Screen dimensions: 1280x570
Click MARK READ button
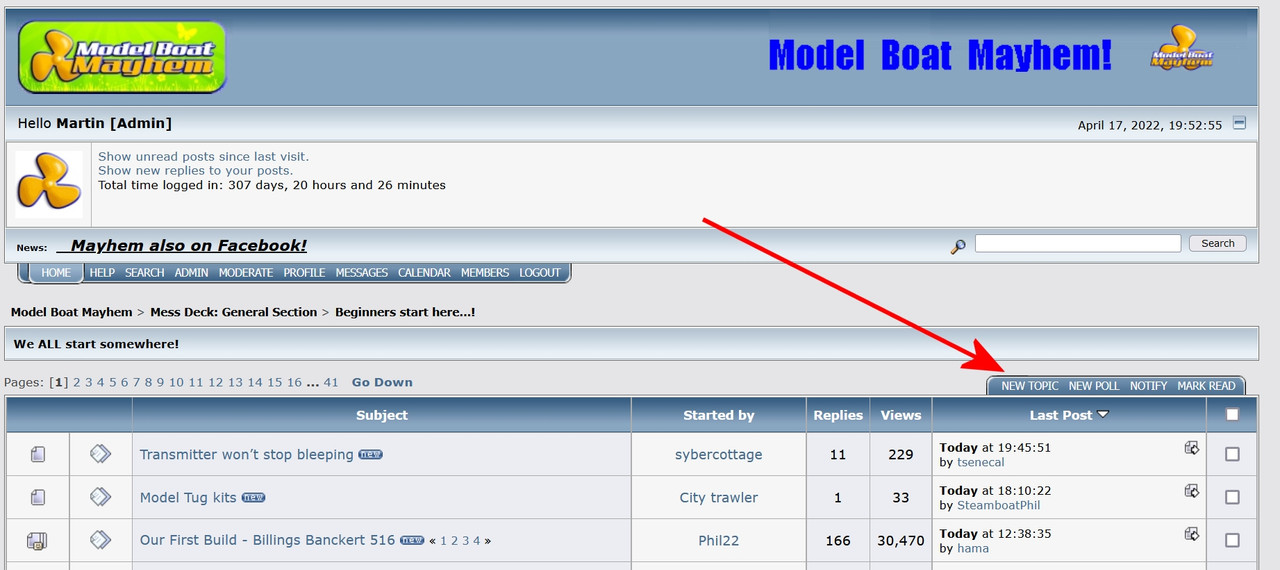pyautogui.click(x=1206, y=386)
